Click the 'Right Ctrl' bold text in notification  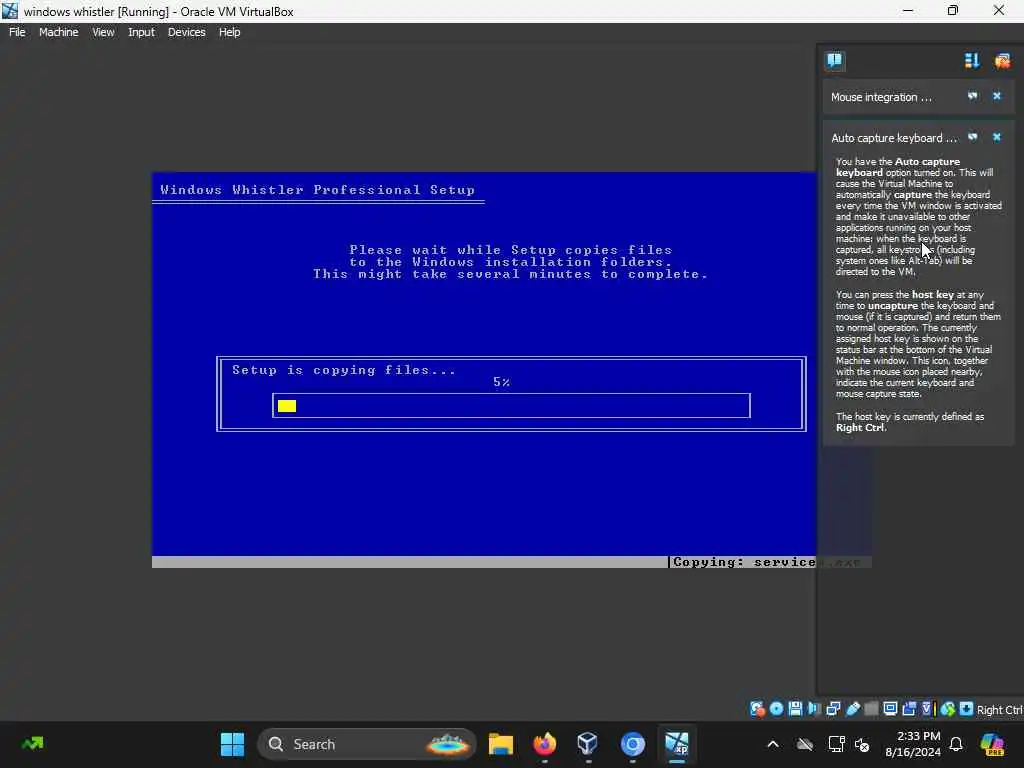click(860, 428)
